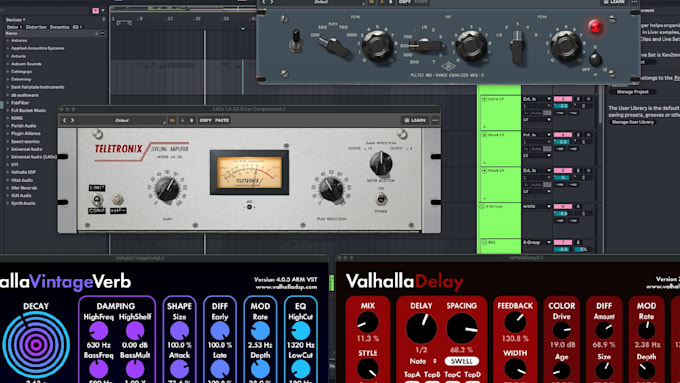The height and width of the screenshot is (383, 680).
Task: Click the VintageVerb HighShelf knob
Action: [135, 331]
